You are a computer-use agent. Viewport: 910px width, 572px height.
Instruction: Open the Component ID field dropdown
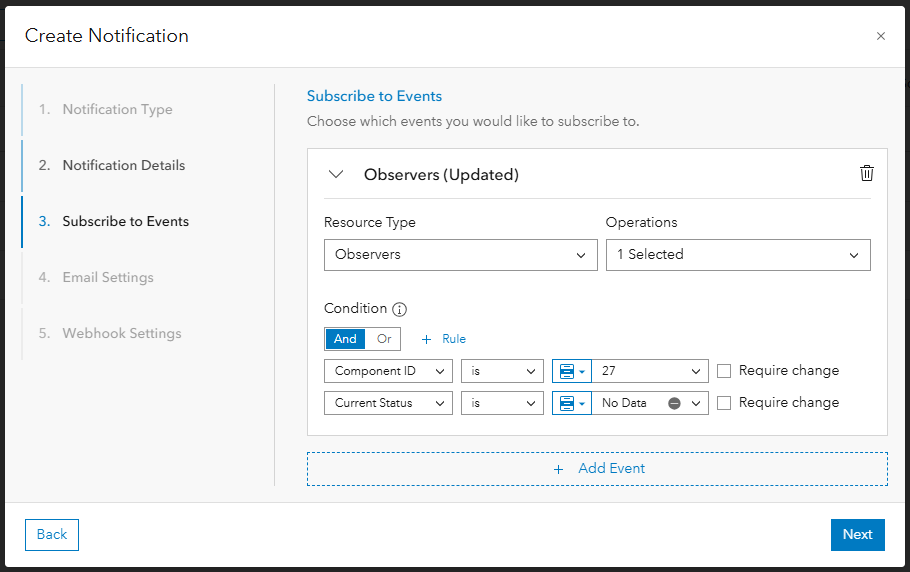coord(388,371)
